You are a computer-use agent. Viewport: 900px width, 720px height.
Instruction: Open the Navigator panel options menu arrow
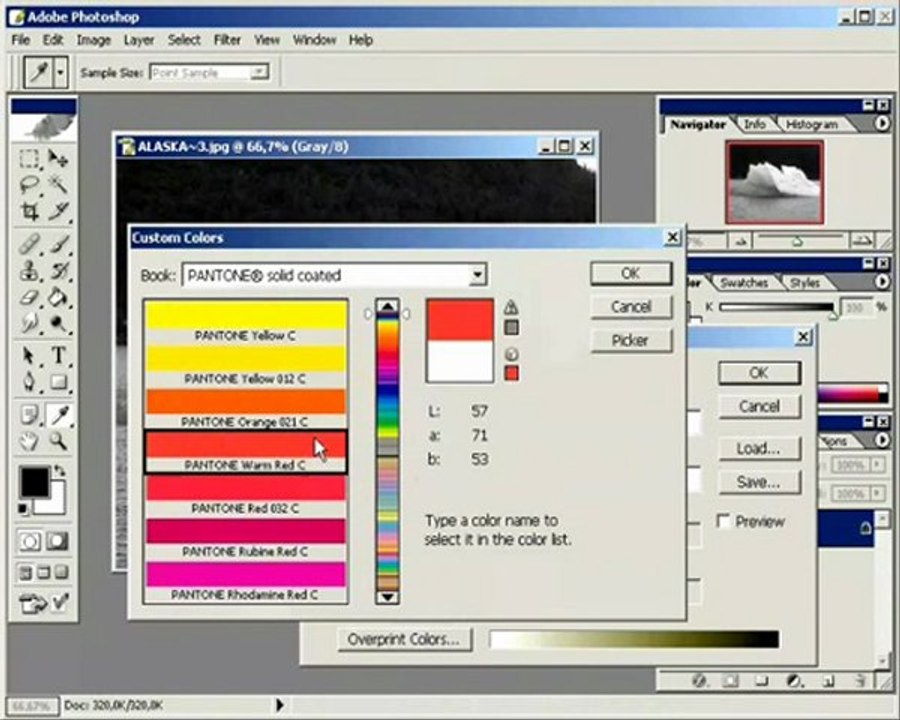(x=882, y=123)
